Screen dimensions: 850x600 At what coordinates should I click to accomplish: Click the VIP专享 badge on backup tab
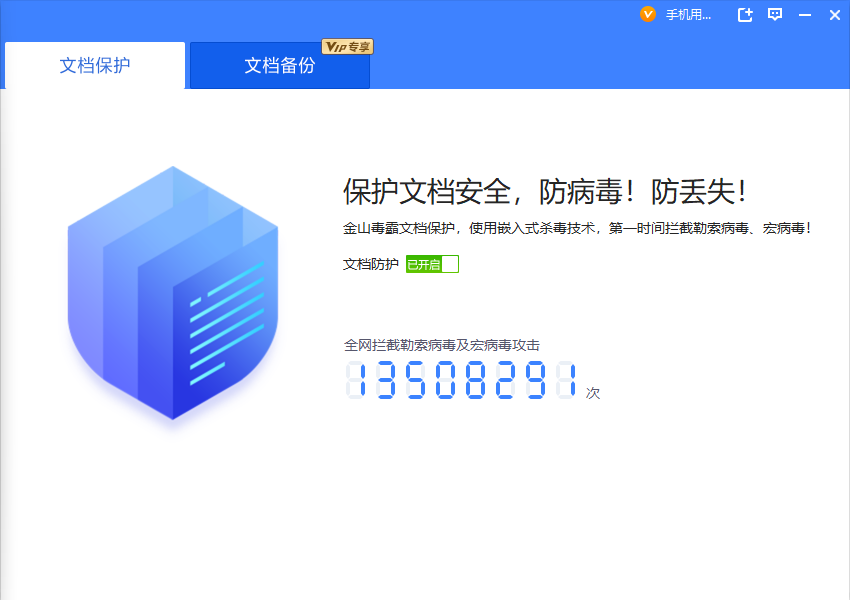click(x=347, y=45)
